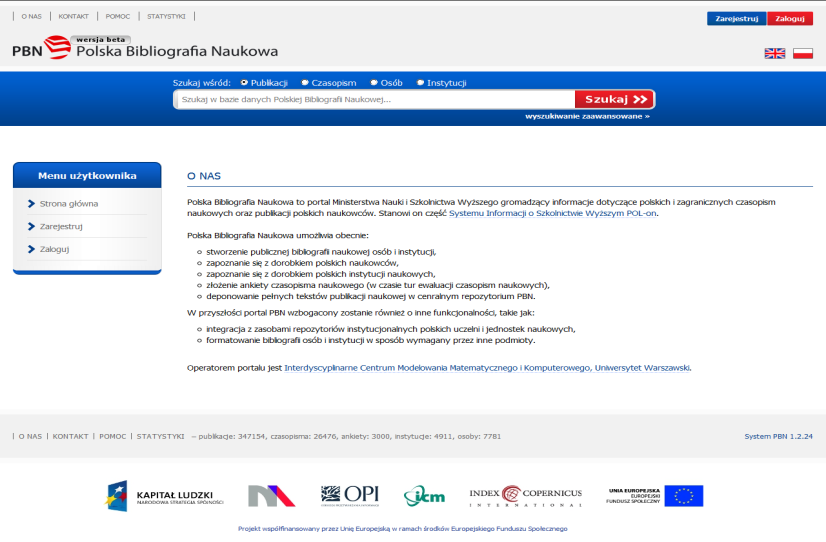Click the ICM logo in the footer
The height and width of the screenshot is (542, 826).
424,496
